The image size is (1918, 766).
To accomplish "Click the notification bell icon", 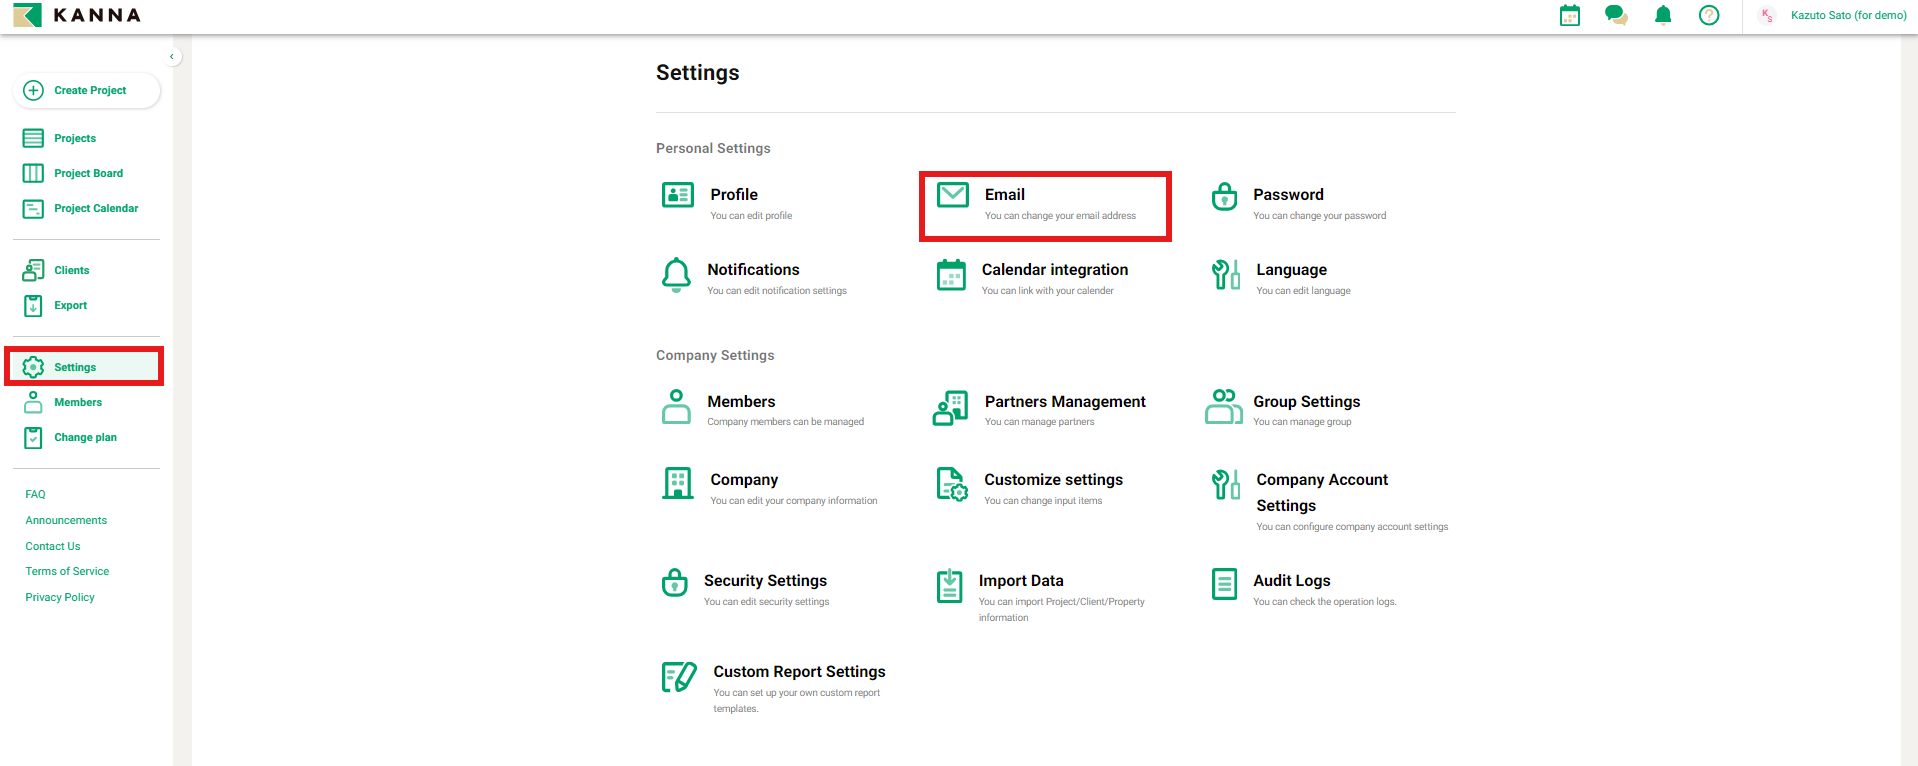I will (1663, 15).
